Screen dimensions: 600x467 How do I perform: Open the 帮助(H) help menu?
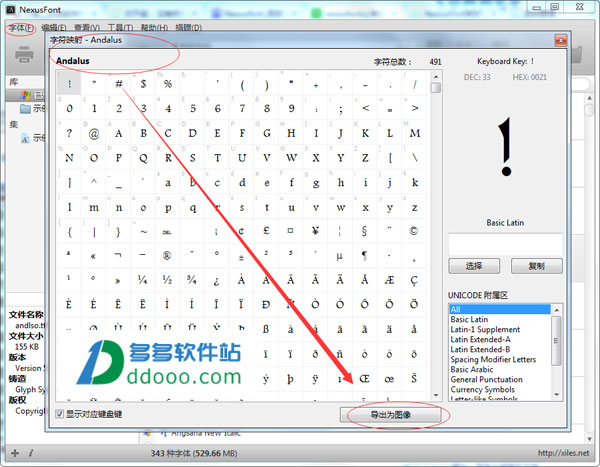[x=154, y=28]
